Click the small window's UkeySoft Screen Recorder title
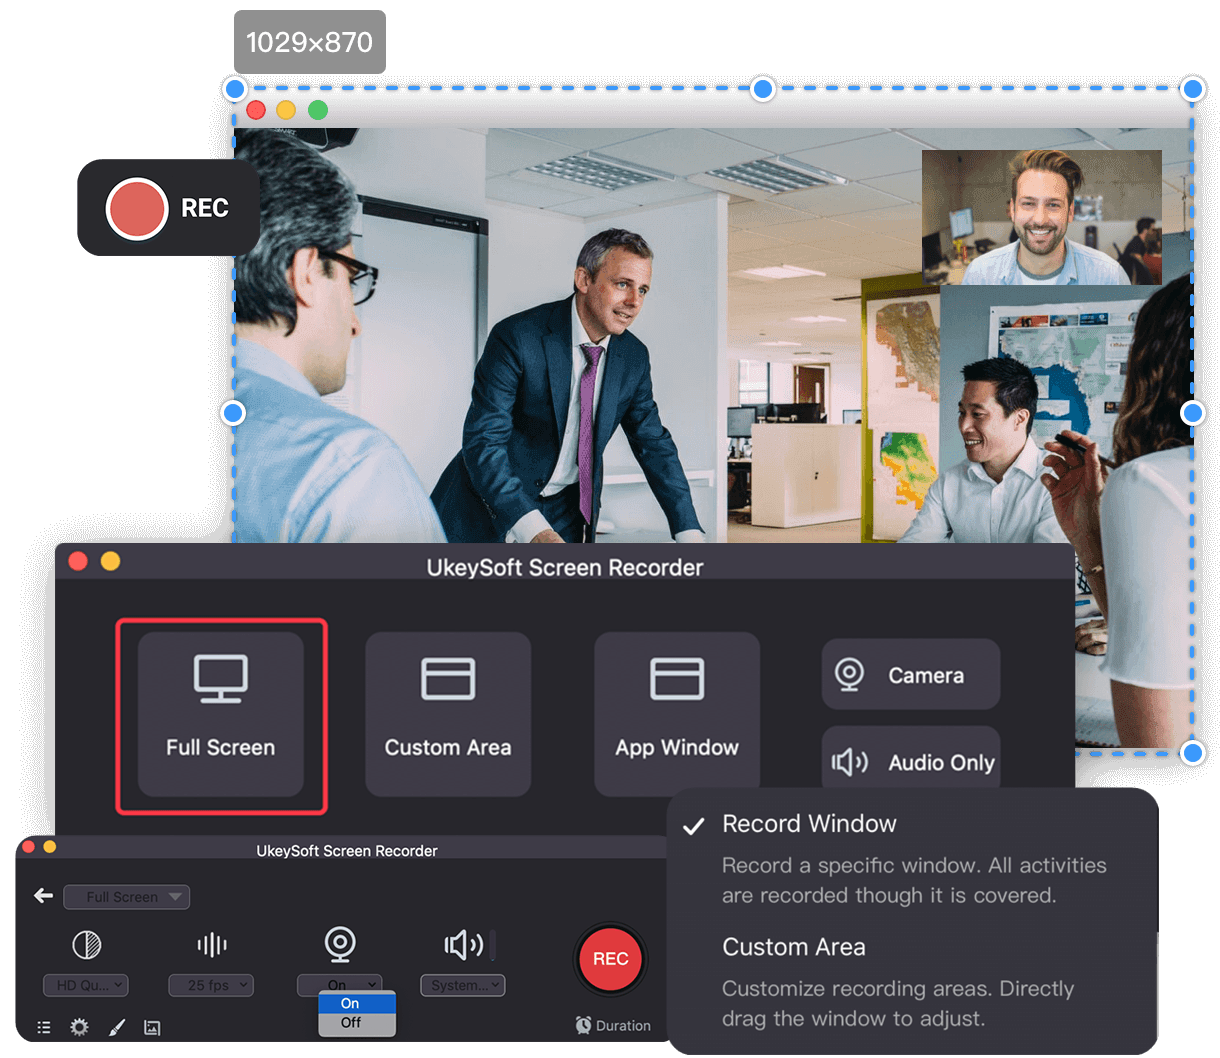 (347, 851)
